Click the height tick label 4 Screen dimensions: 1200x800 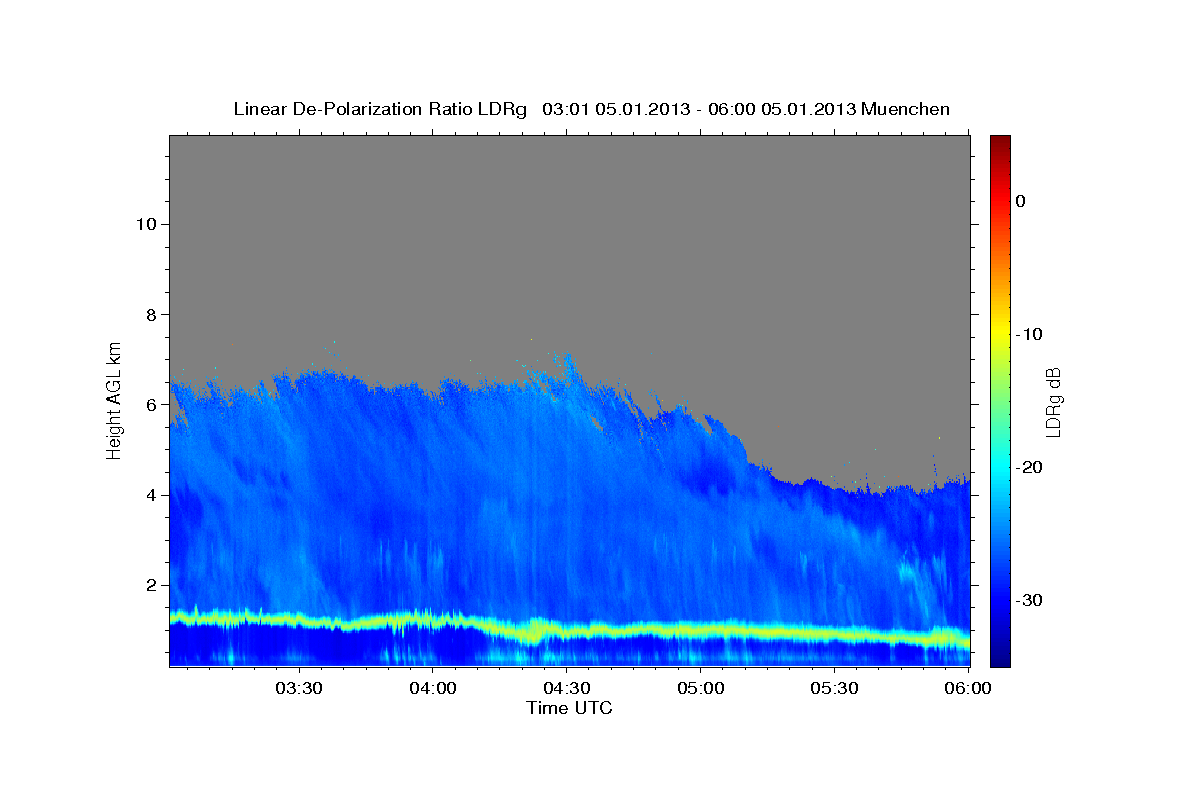pos(149,495)
